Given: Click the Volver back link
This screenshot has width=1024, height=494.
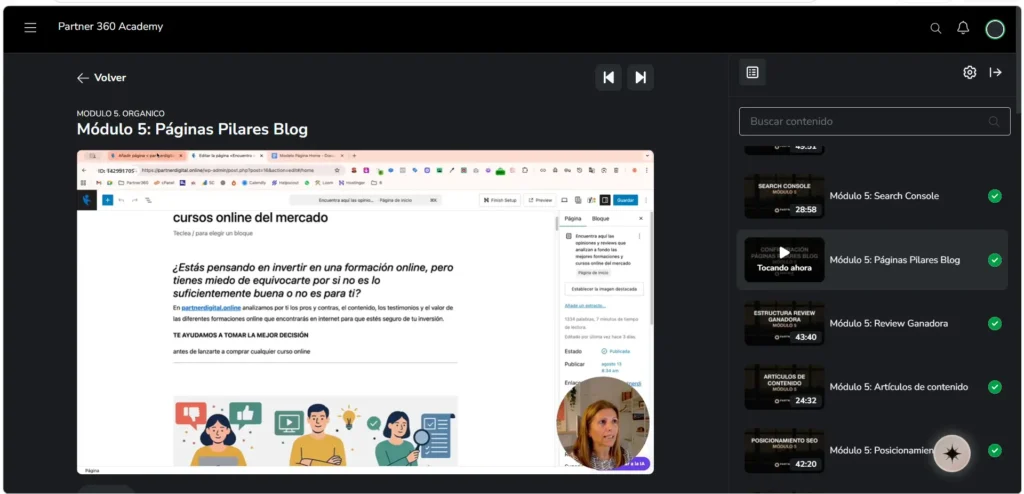Looking at the screenshot, I should tap(101, 78).
